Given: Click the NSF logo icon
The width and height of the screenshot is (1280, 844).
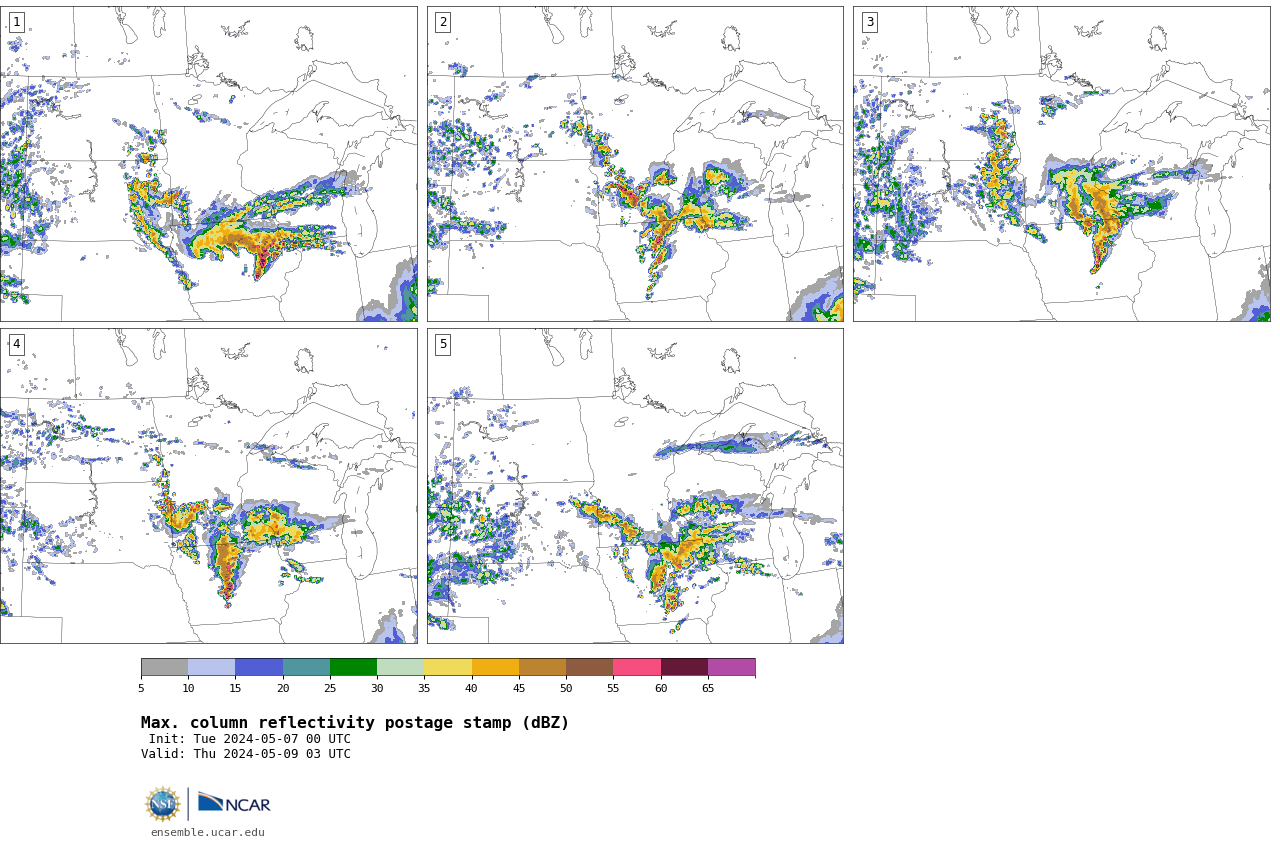Looking at the screenshot, I should click(163, 804).
